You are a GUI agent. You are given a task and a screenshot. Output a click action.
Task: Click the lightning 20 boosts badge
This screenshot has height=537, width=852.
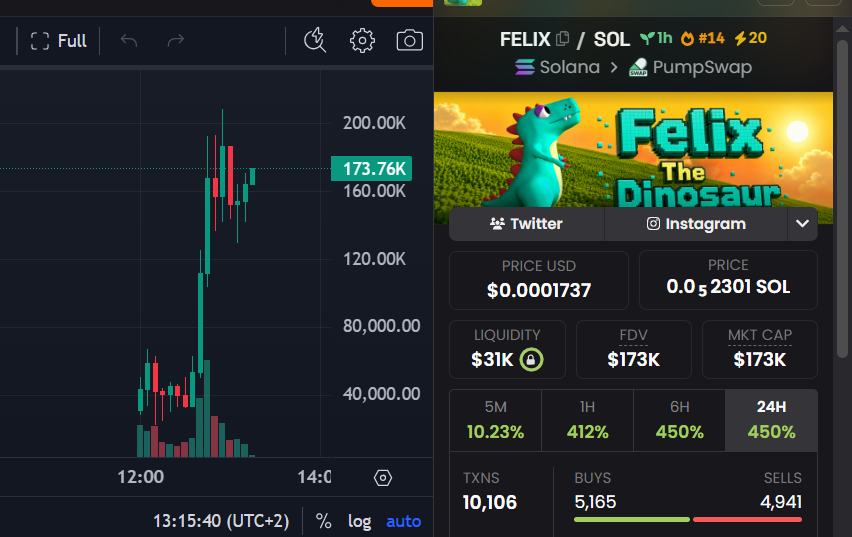point(750,38)
